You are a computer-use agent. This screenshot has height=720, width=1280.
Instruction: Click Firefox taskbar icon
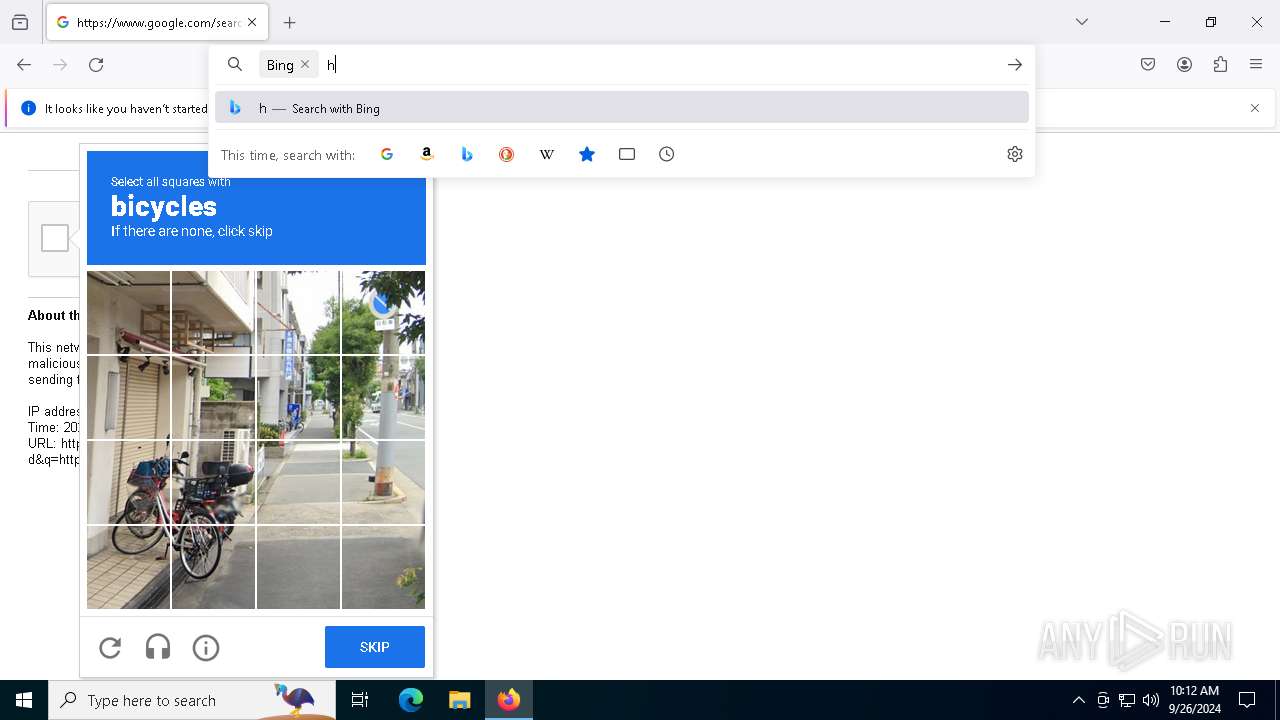[509, 700]
